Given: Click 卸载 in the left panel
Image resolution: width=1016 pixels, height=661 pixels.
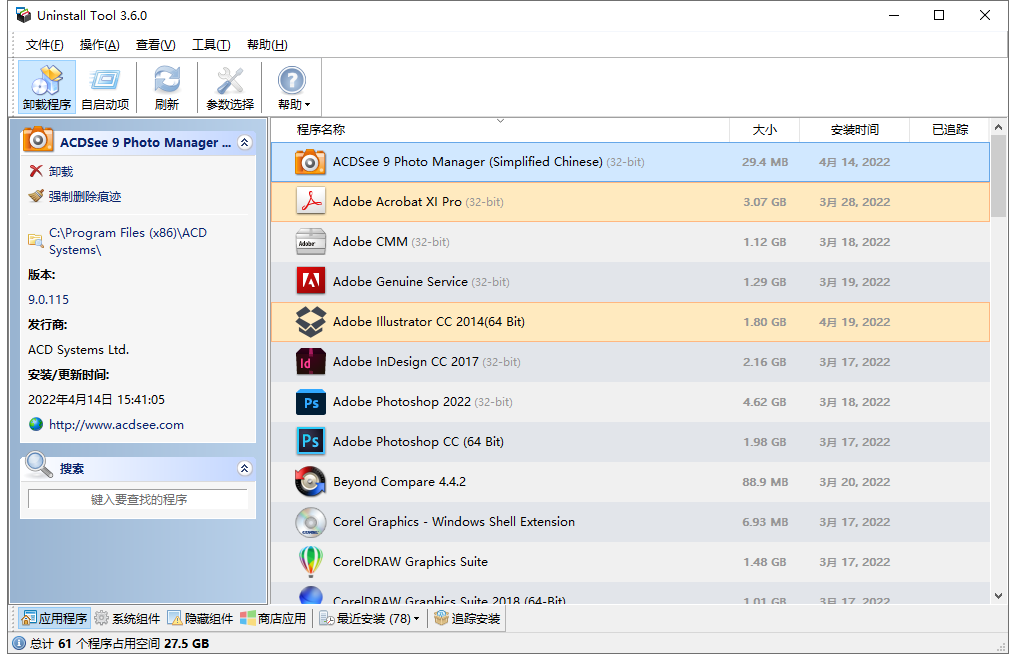Looking at the screenshot, I should tap(60, 171).
